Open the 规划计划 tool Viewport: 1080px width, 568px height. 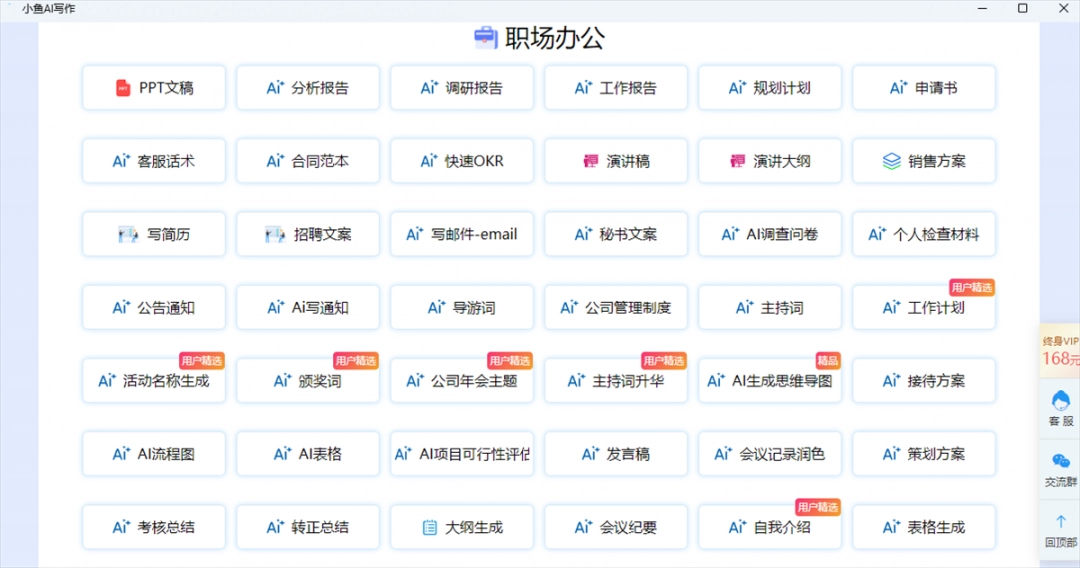(769, 87)
